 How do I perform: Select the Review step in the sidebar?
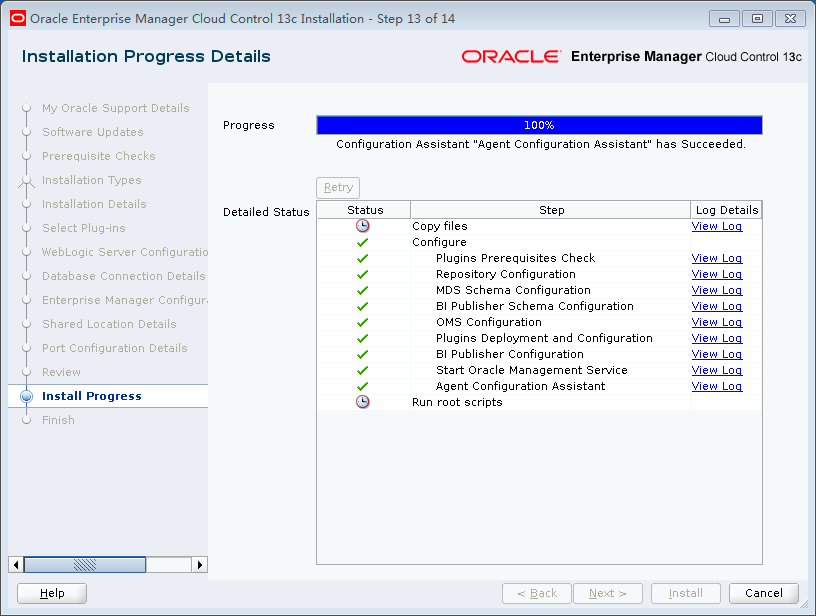click(61, 372)
